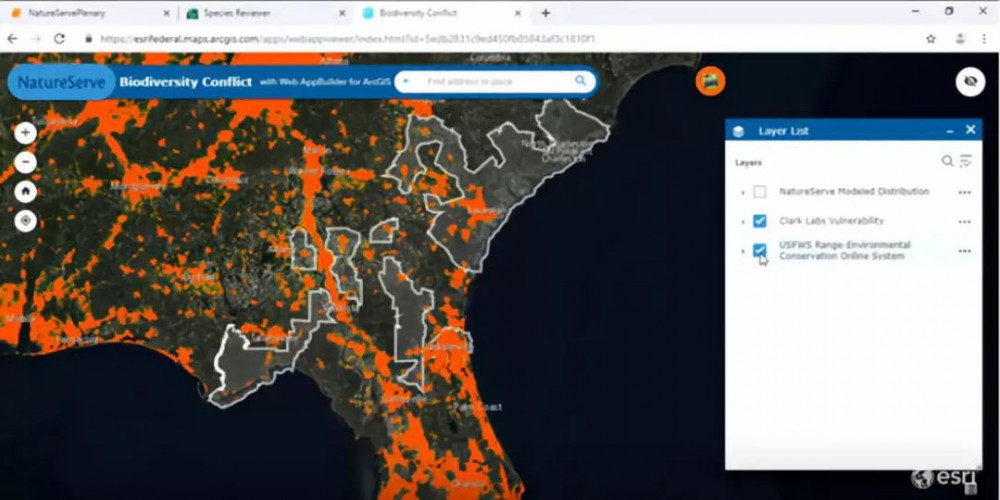Viewport: 1000px width, 500px height.
Task: Close the NatureServePlenary tab
Action: coord(166,13)
